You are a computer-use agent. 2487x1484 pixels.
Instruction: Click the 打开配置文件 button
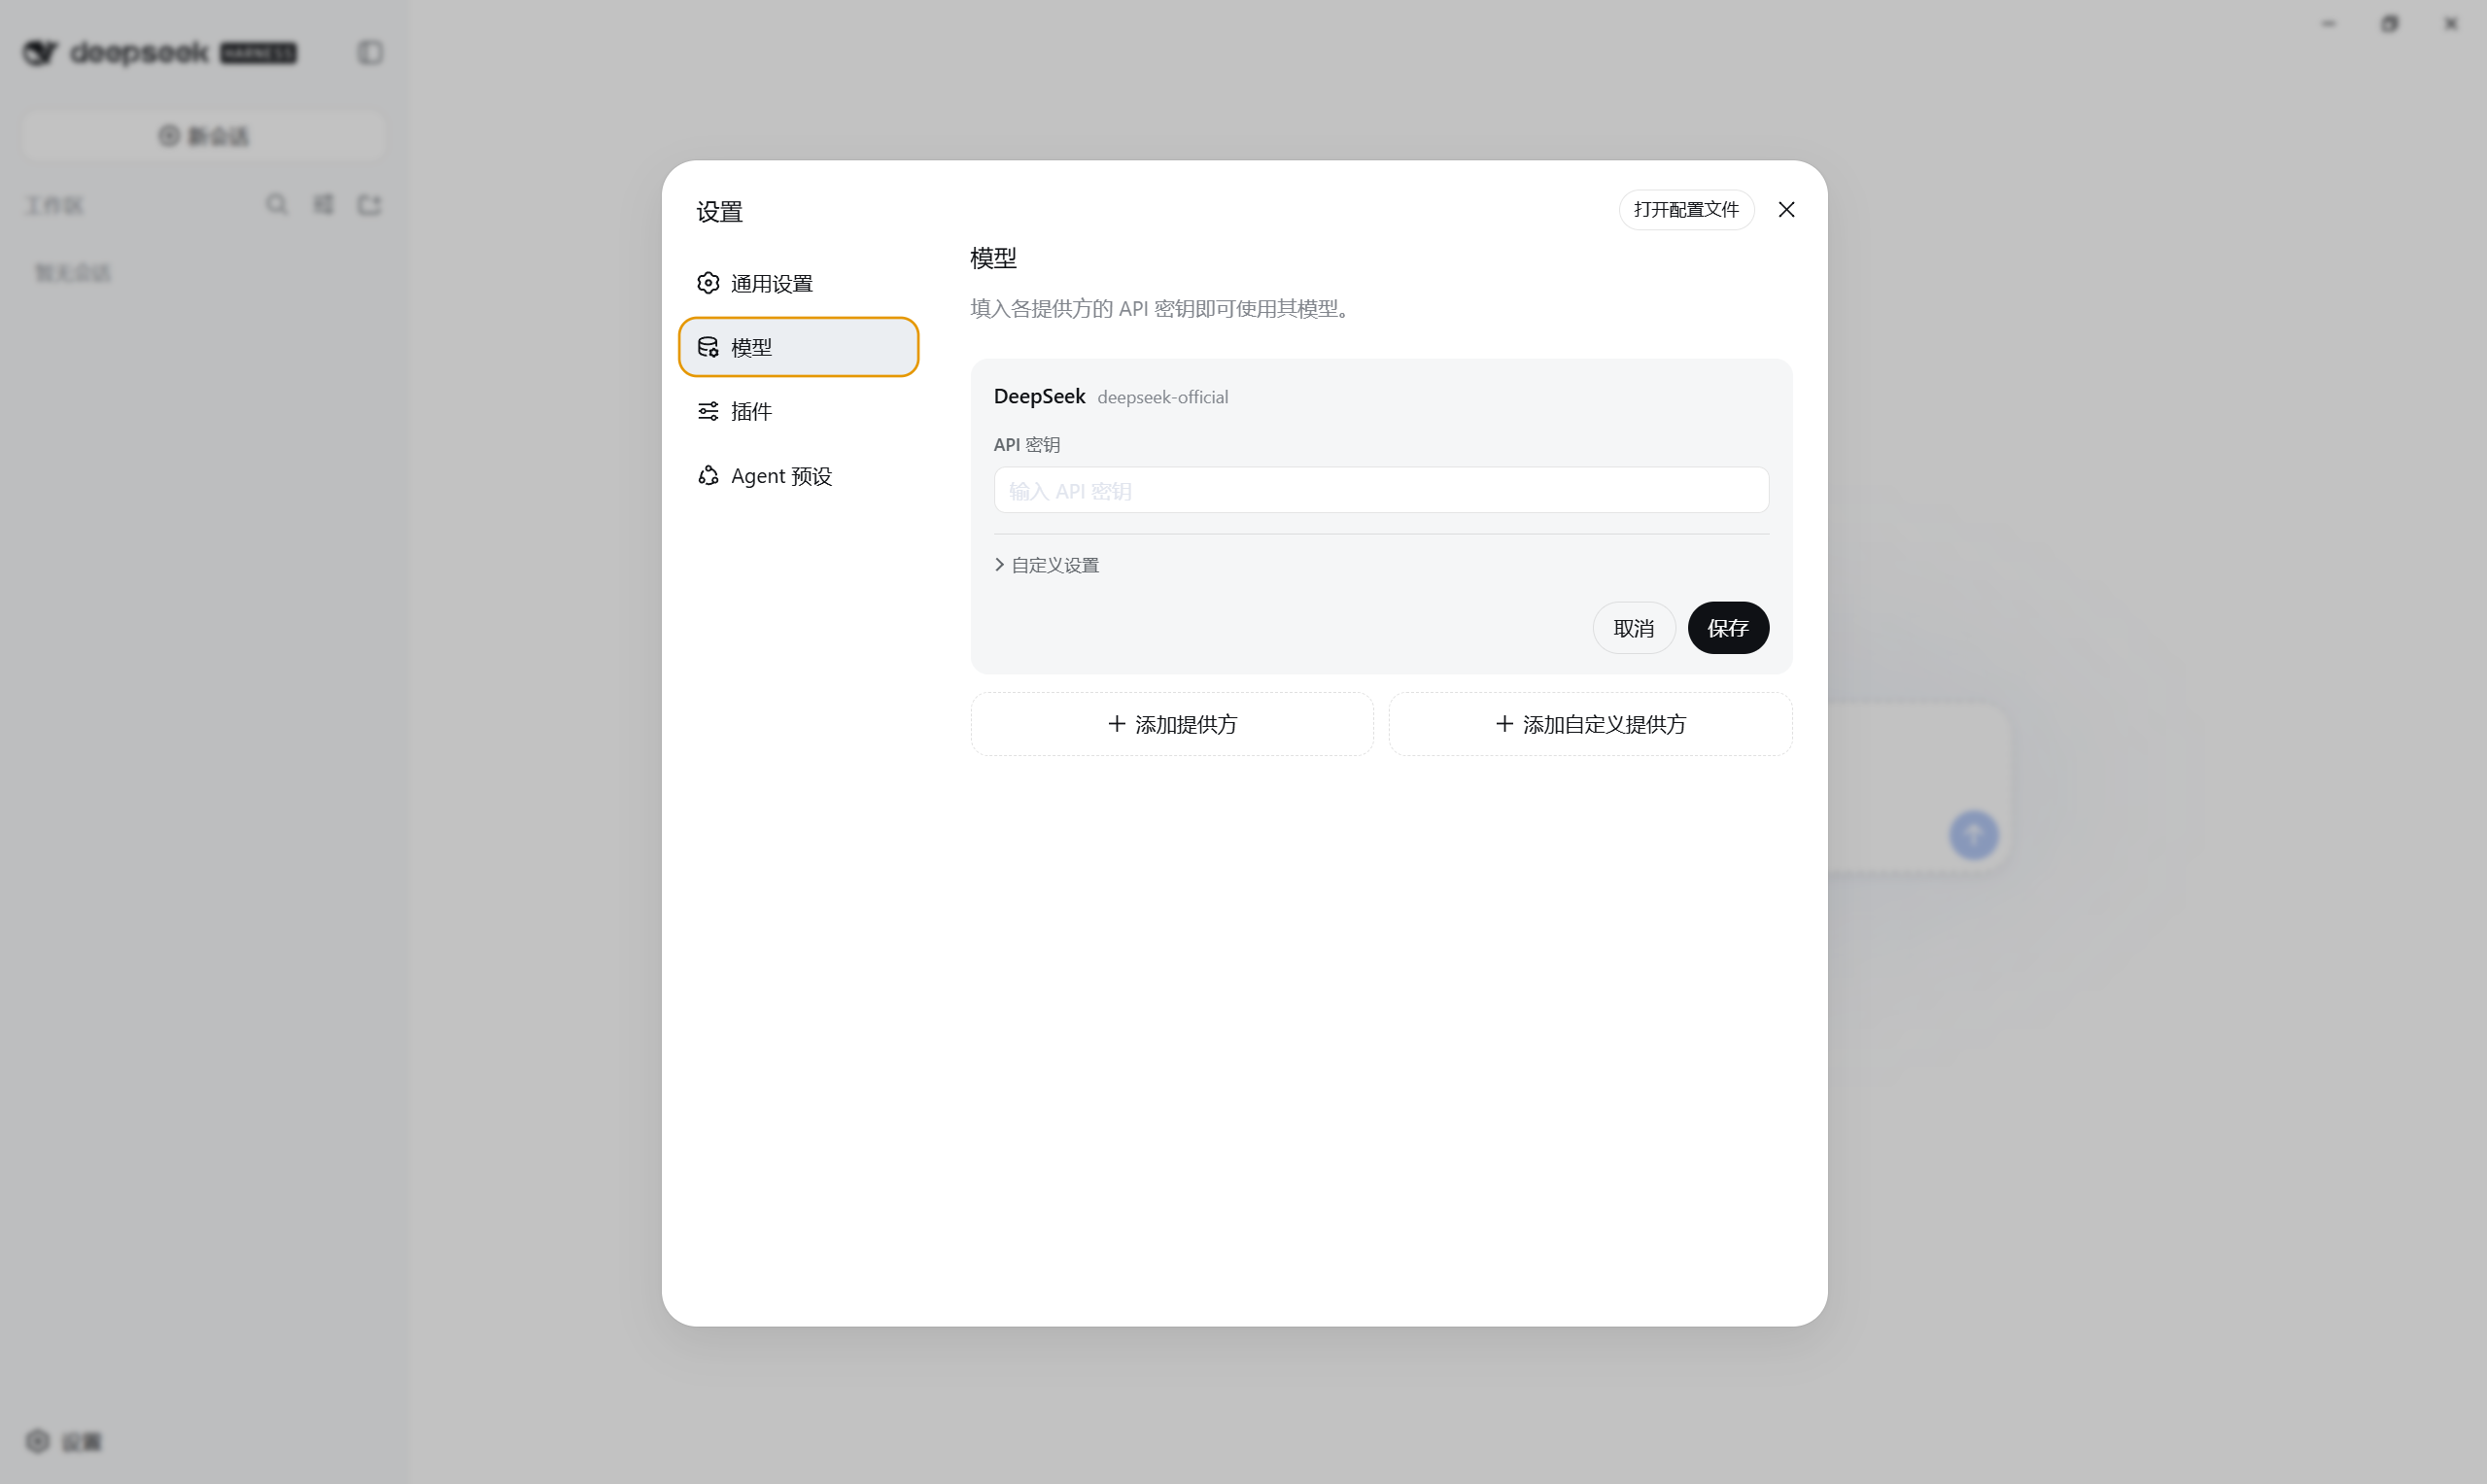(1686, 209)
